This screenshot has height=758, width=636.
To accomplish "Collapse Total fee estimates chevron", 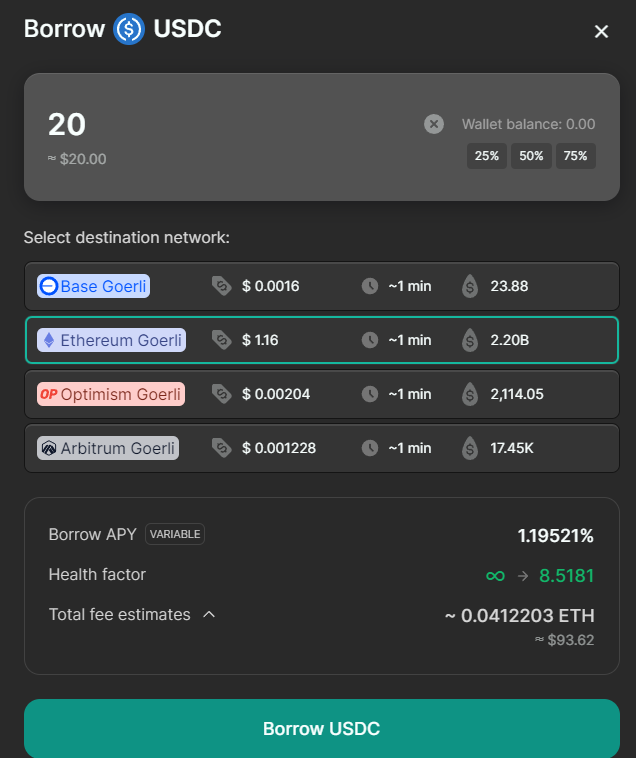I will coord(209,614).
